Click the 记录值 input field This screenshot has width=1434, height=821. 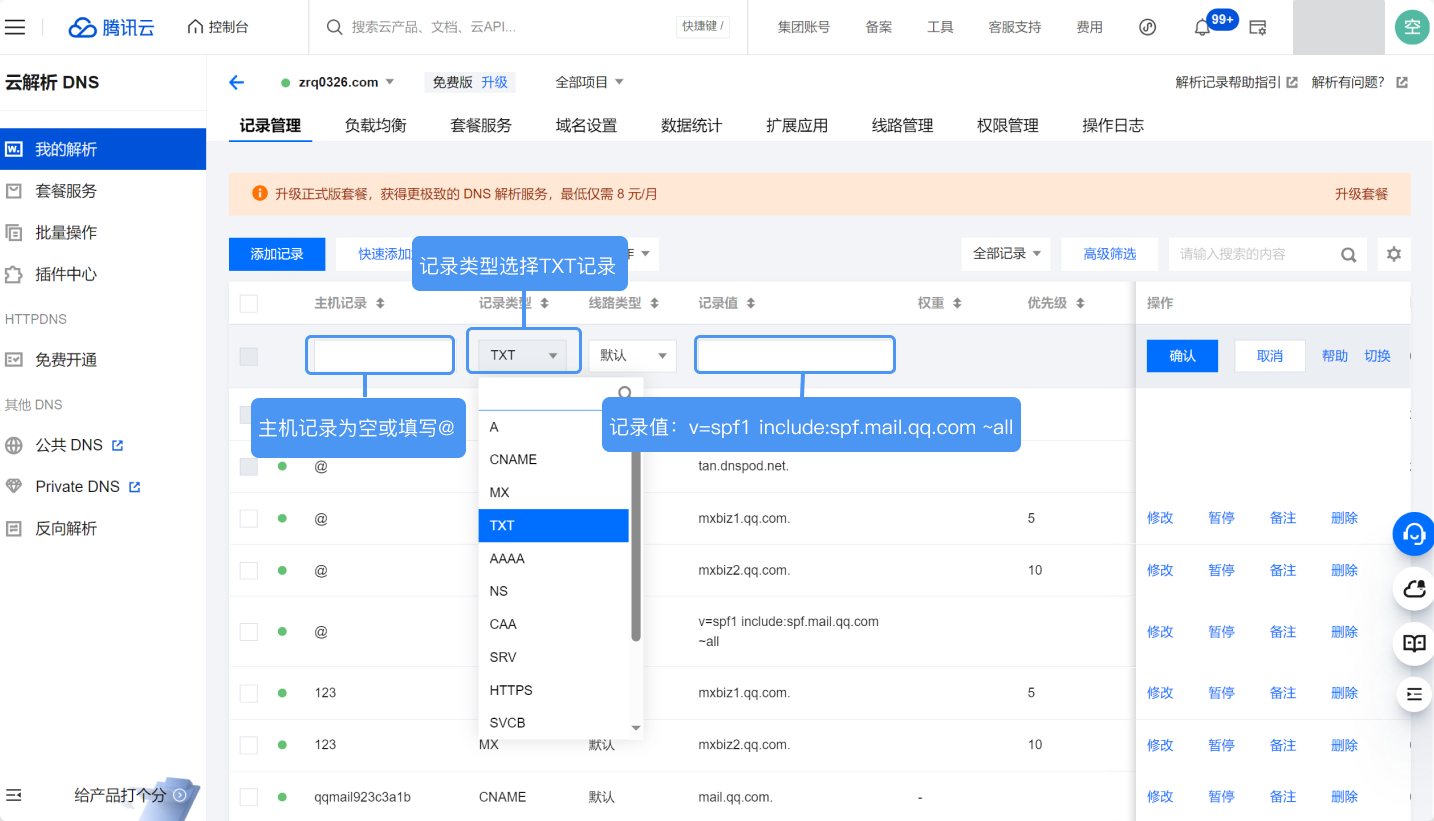794,355
